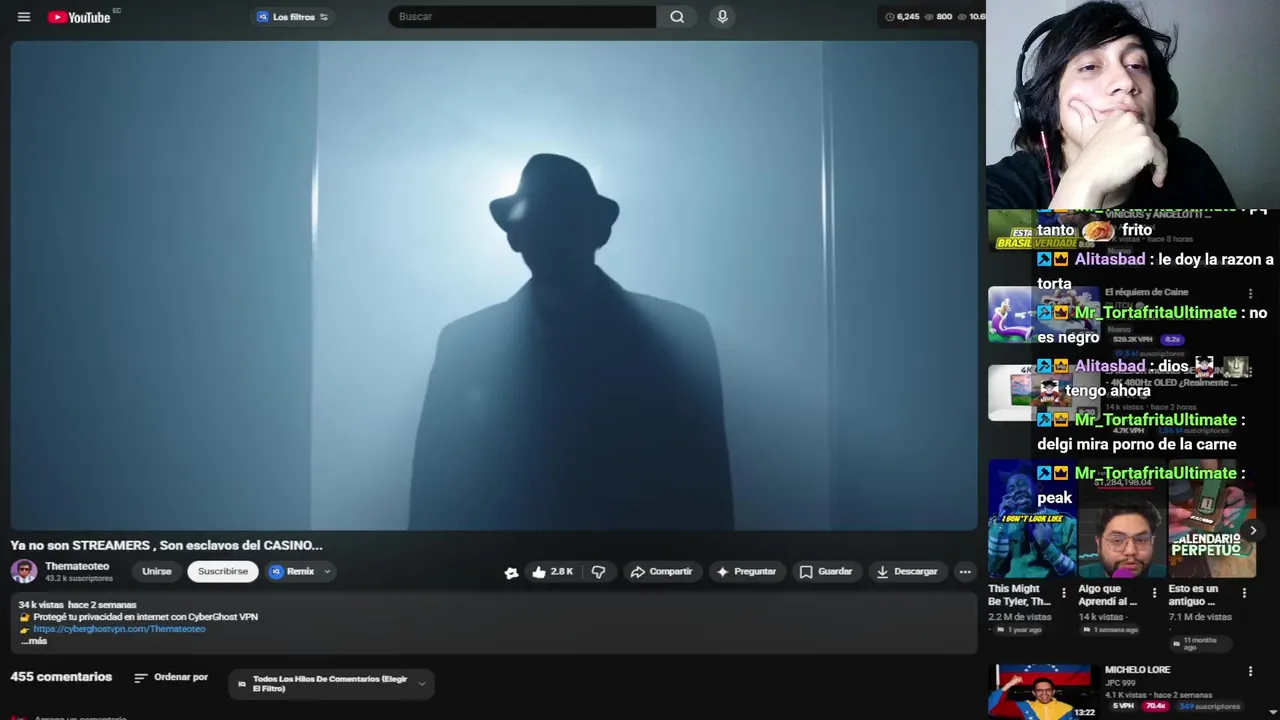The height and width of the screenshot is (720, 1280).
Task: Open options menu for 'Algo que Aprendí al'
Action: (x=1154, y=593)
